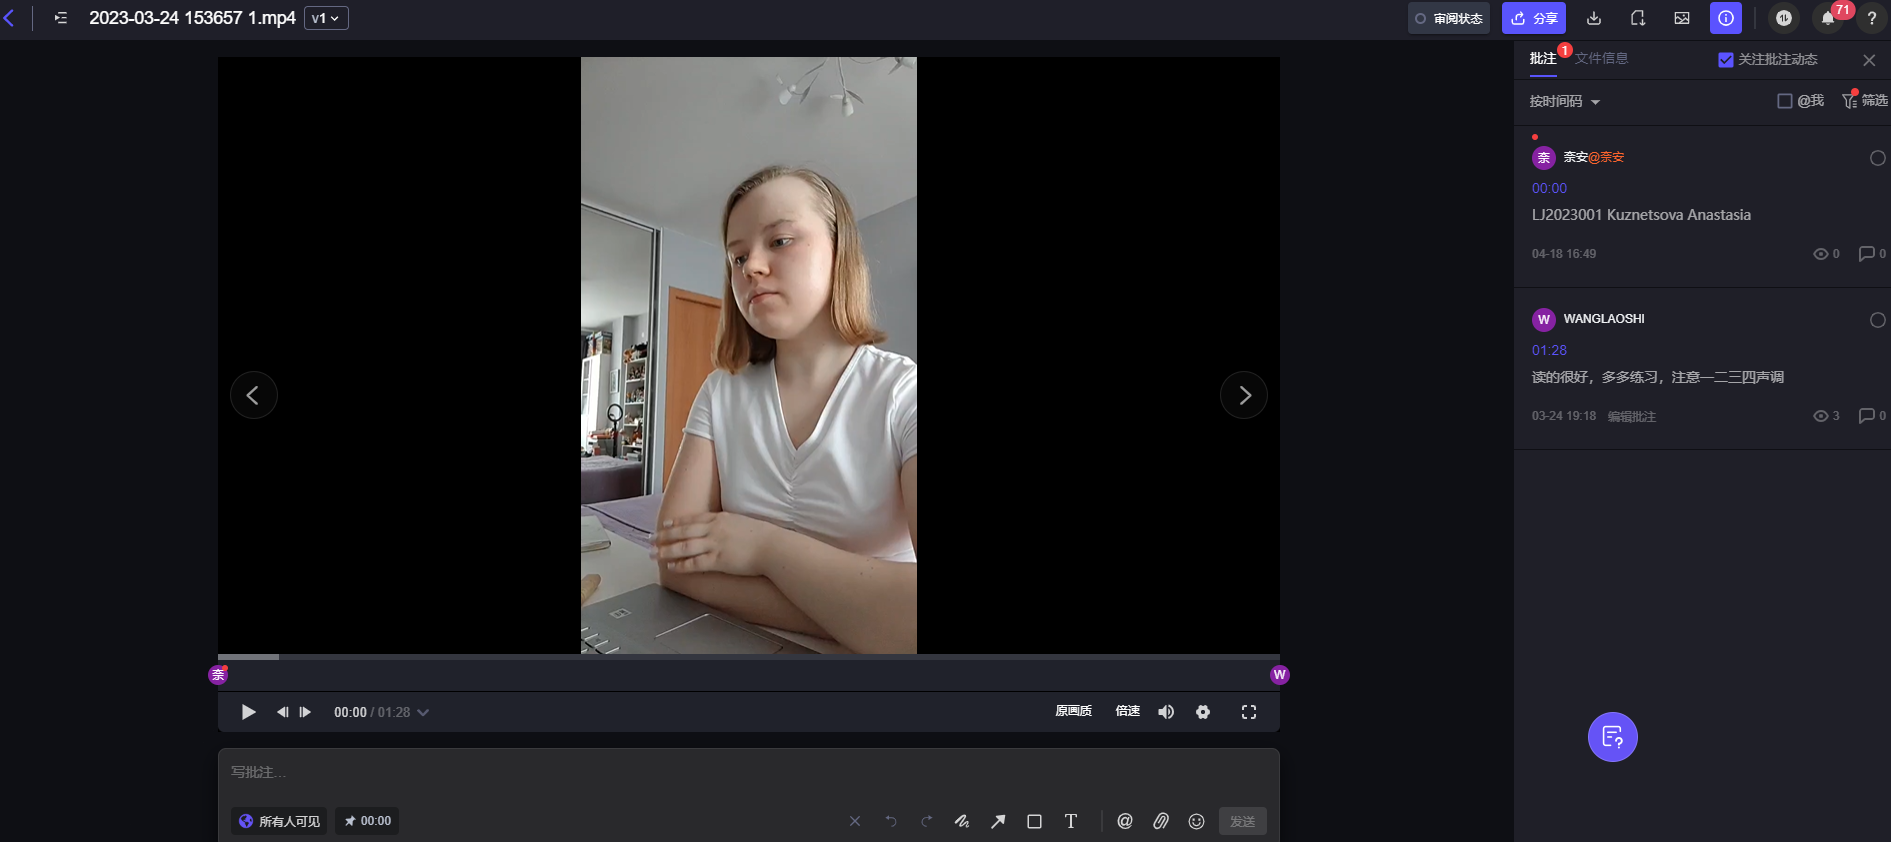1891x842 pixels.
Task: Switch to the 文件信息 tab
Action: coord(1601,59)
